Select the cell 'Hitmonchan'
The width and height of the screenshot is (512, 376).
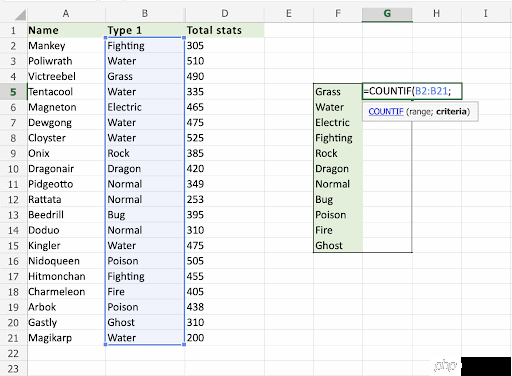coord(66,276)
